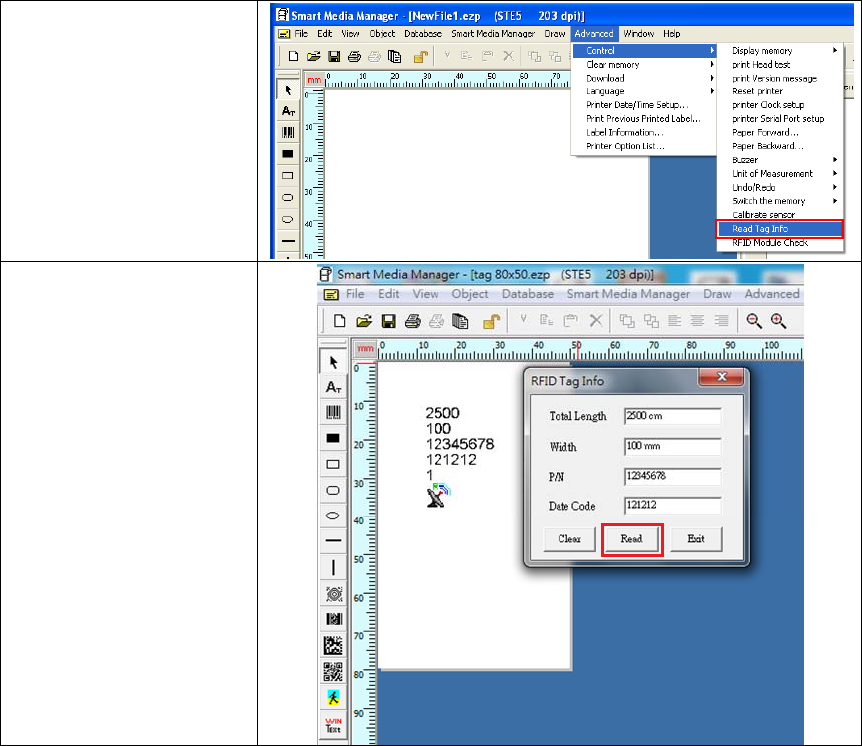862x746 pixels.
Task: Click the padlock icon in tag 80x50 window
Action: coord(491,321)
